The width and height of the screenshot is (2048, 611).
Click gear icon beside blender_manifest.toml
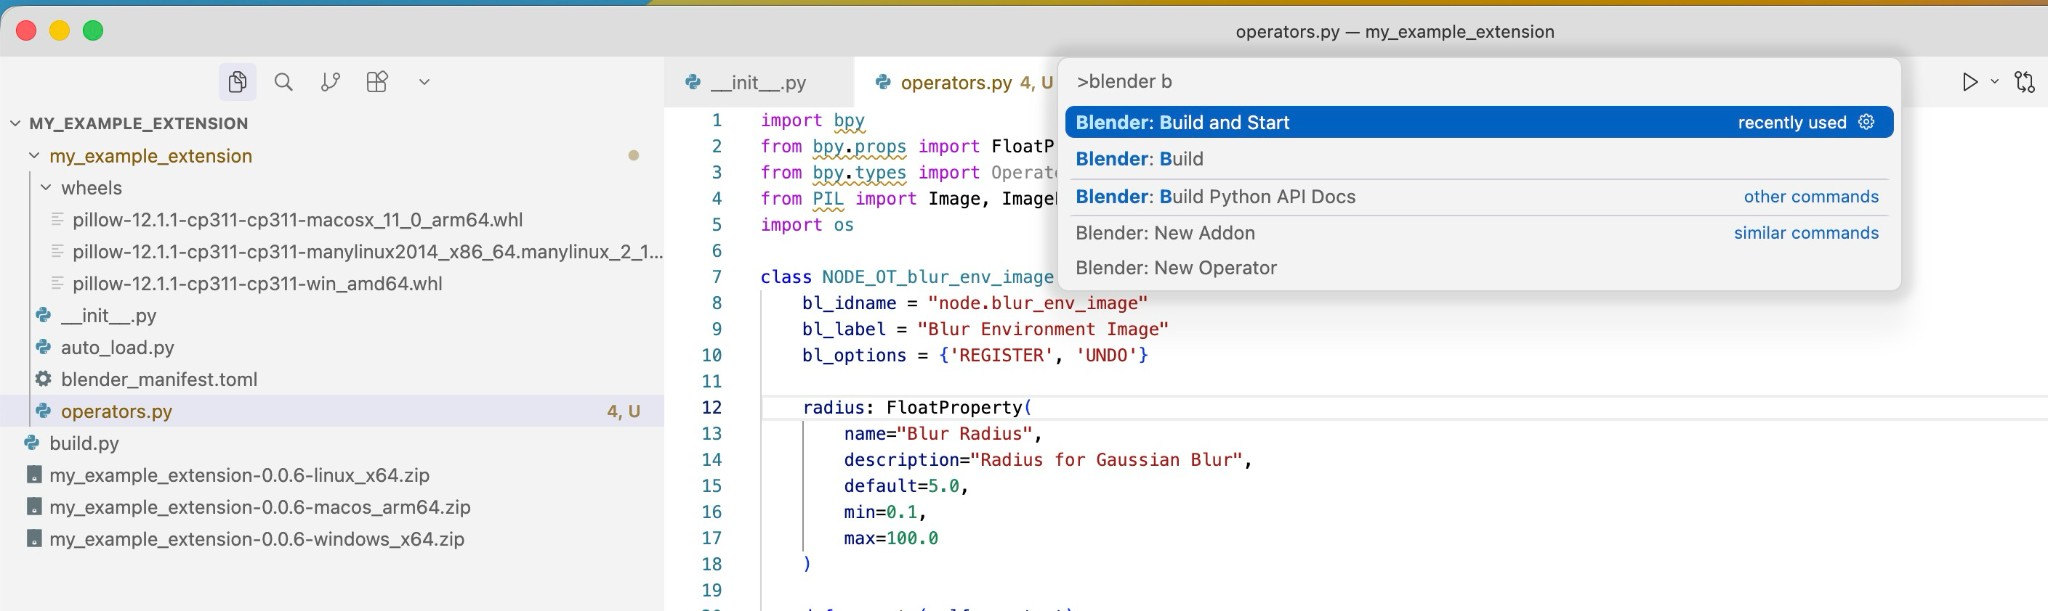43,379
